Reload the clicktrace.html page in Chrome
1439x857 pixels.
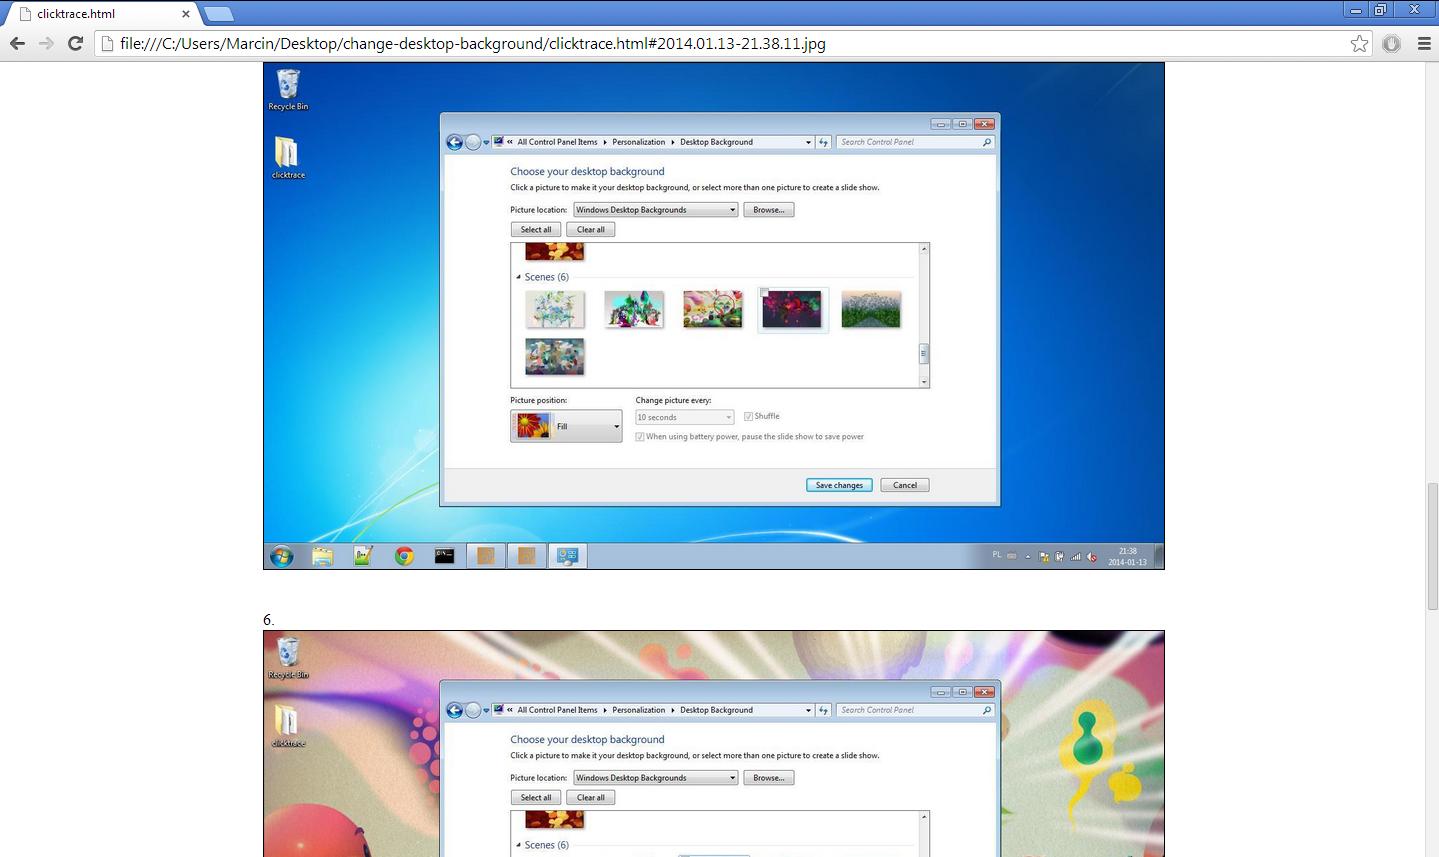click(x=75, y=43)
